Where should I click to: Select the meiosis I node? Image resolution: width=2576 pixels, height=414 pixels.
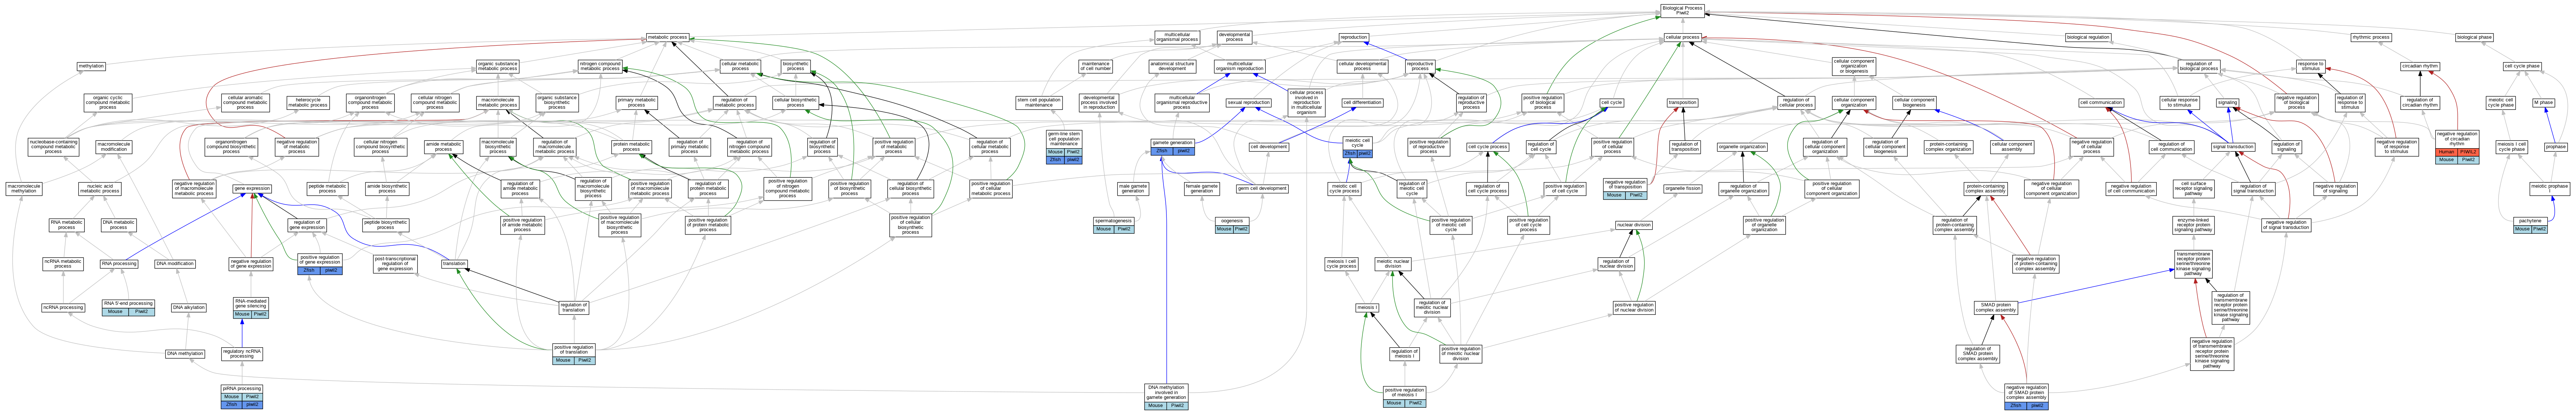point(1367,307)
